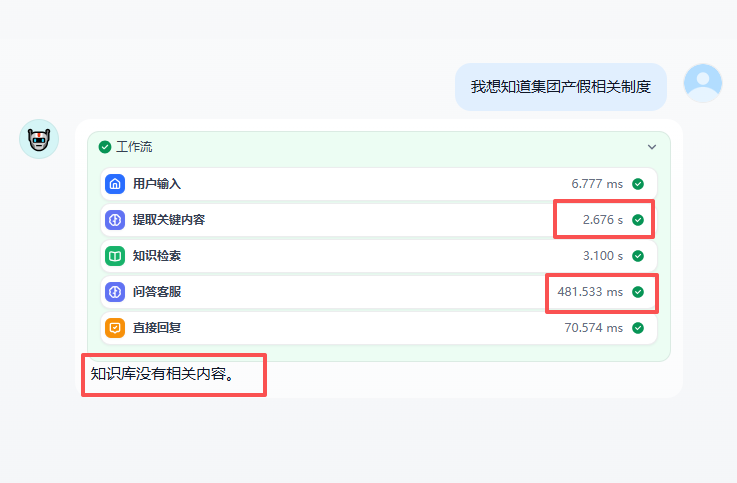Click the user profile avatar
Image resolution: width=737 pixels, height=483 pixels.
pyautogui.click(x=703, y=83)
